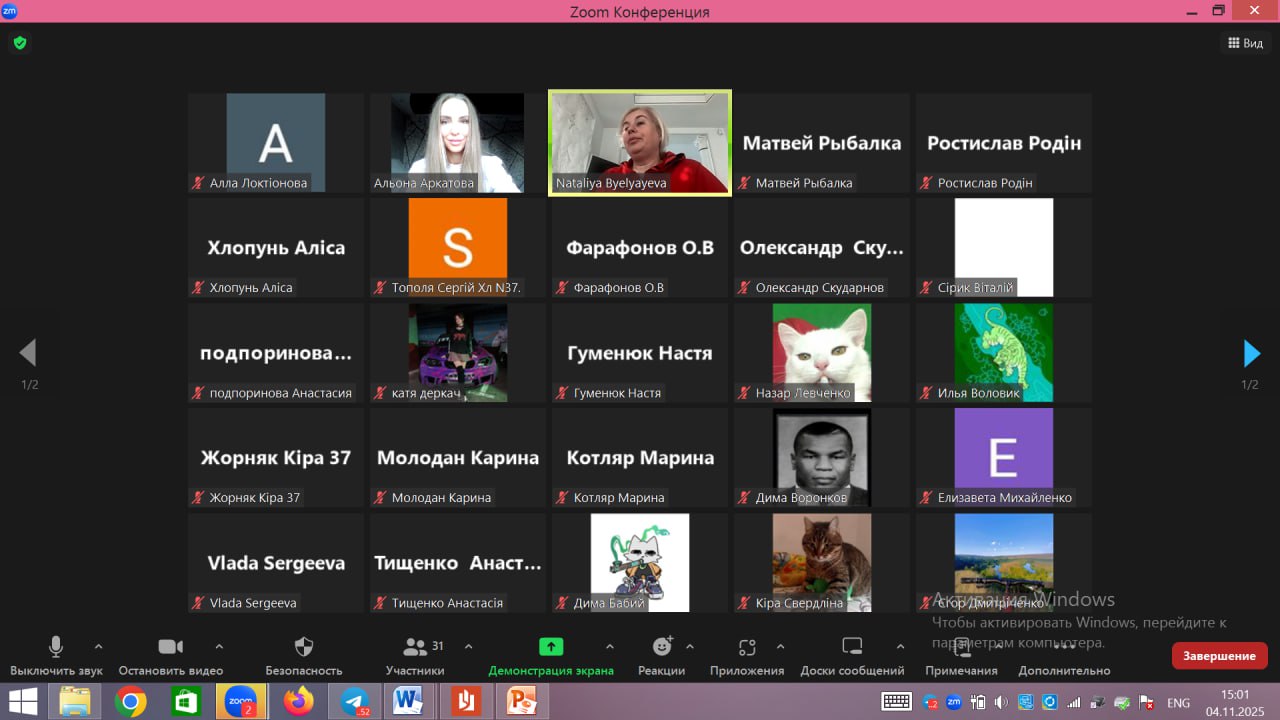Click the green encryption shield icon
1280x720 pixels.
click(x=19, y=43)
